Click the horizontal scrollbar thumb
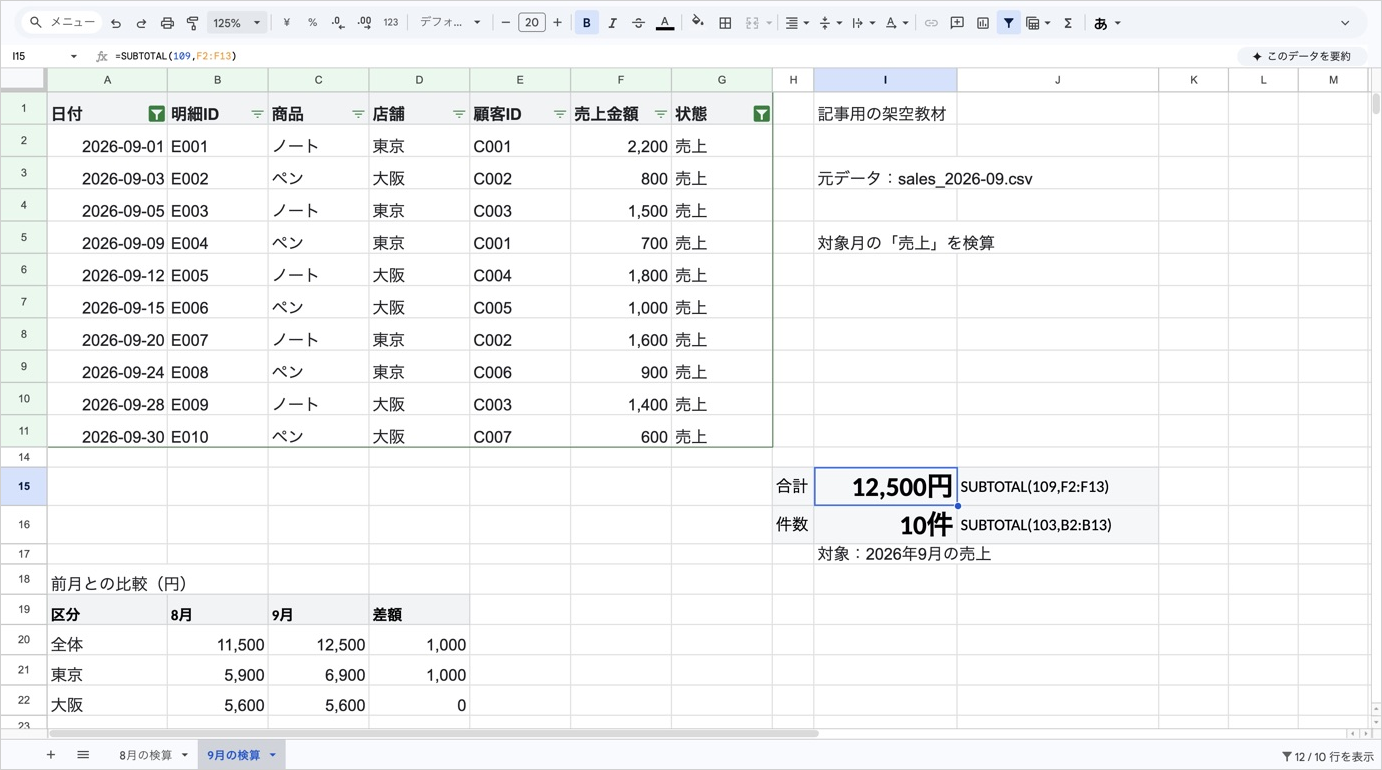The image size is (1382, 770). click(433, 734)
